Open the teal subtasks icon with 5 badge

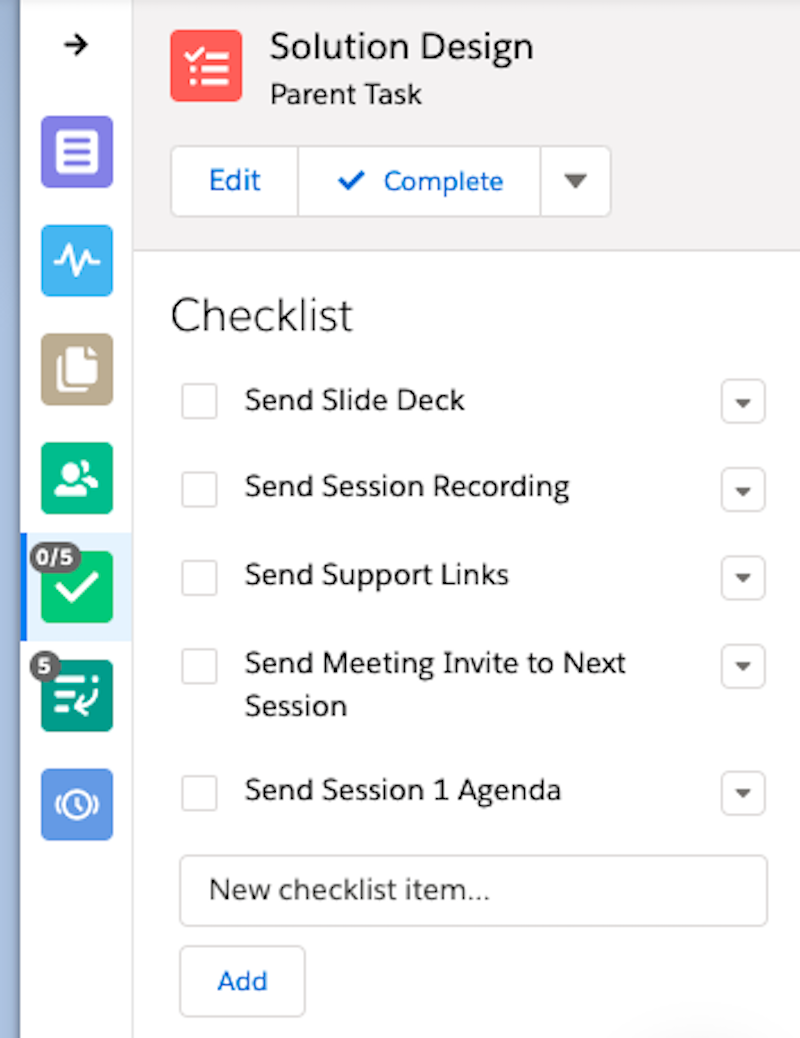coord(77,695)
